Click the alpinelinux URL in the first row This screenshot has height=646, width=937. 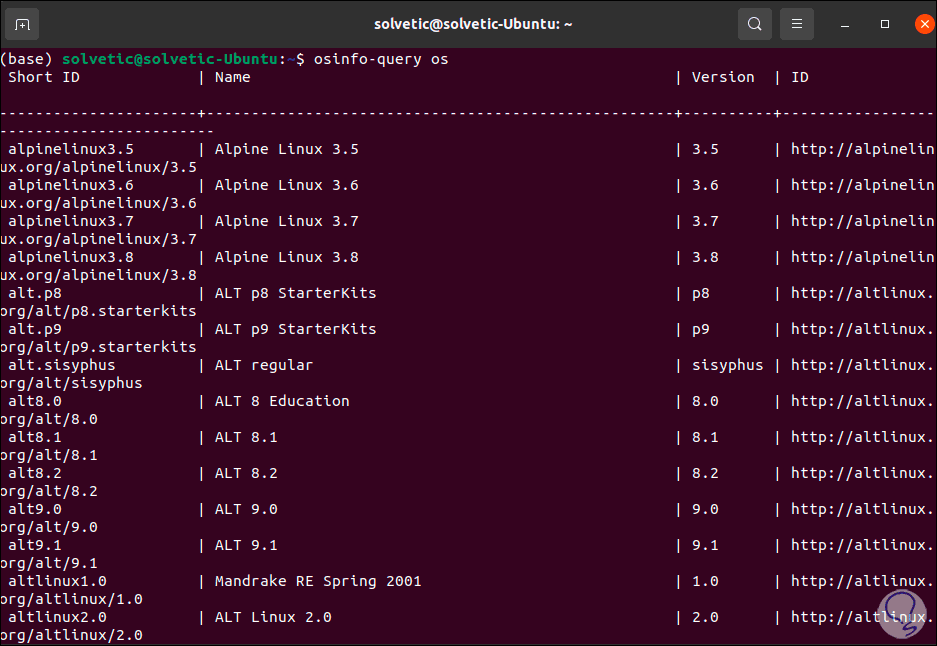(862, 148)
